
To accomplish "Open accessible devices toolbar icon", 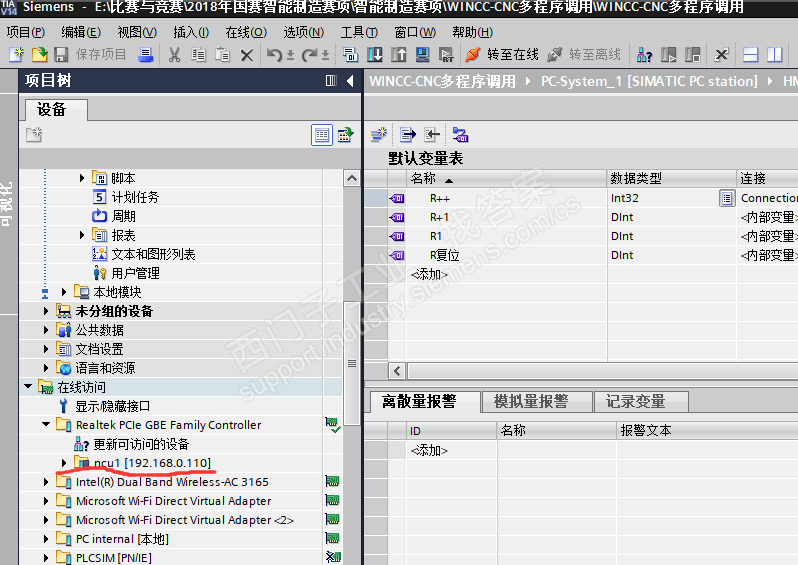I will 644,54.
